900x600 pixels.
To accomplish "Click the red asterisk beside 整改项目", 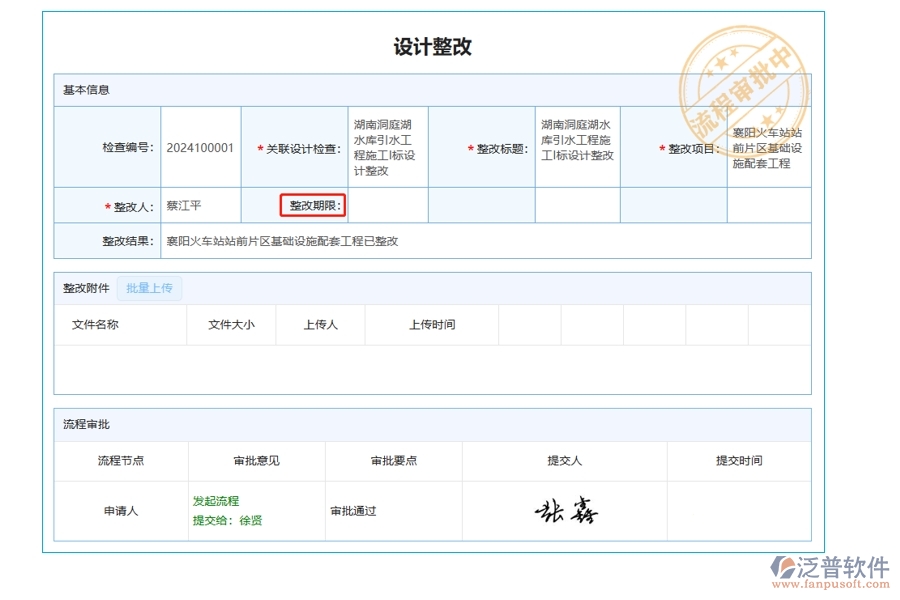I will click(x=662, y=147).
